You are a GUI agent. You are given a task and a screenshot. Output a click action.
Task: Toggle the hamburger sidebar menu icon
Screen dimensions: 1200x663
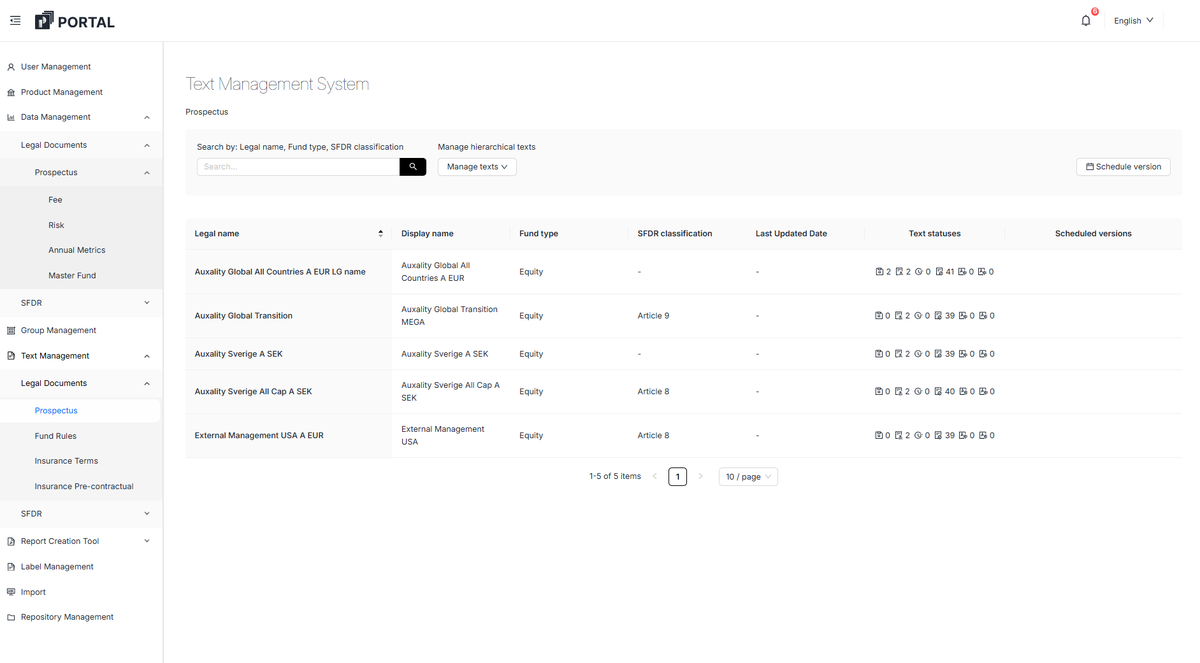pyautogui.click(x=15, y=20)
